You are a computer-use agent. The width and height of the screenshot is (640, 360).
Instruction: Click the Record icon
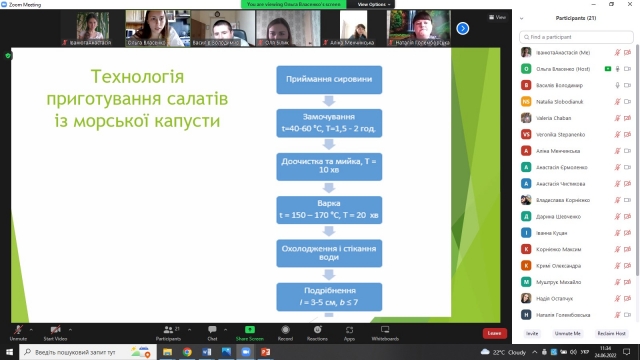pyautogui.click(x=285, y=329)
